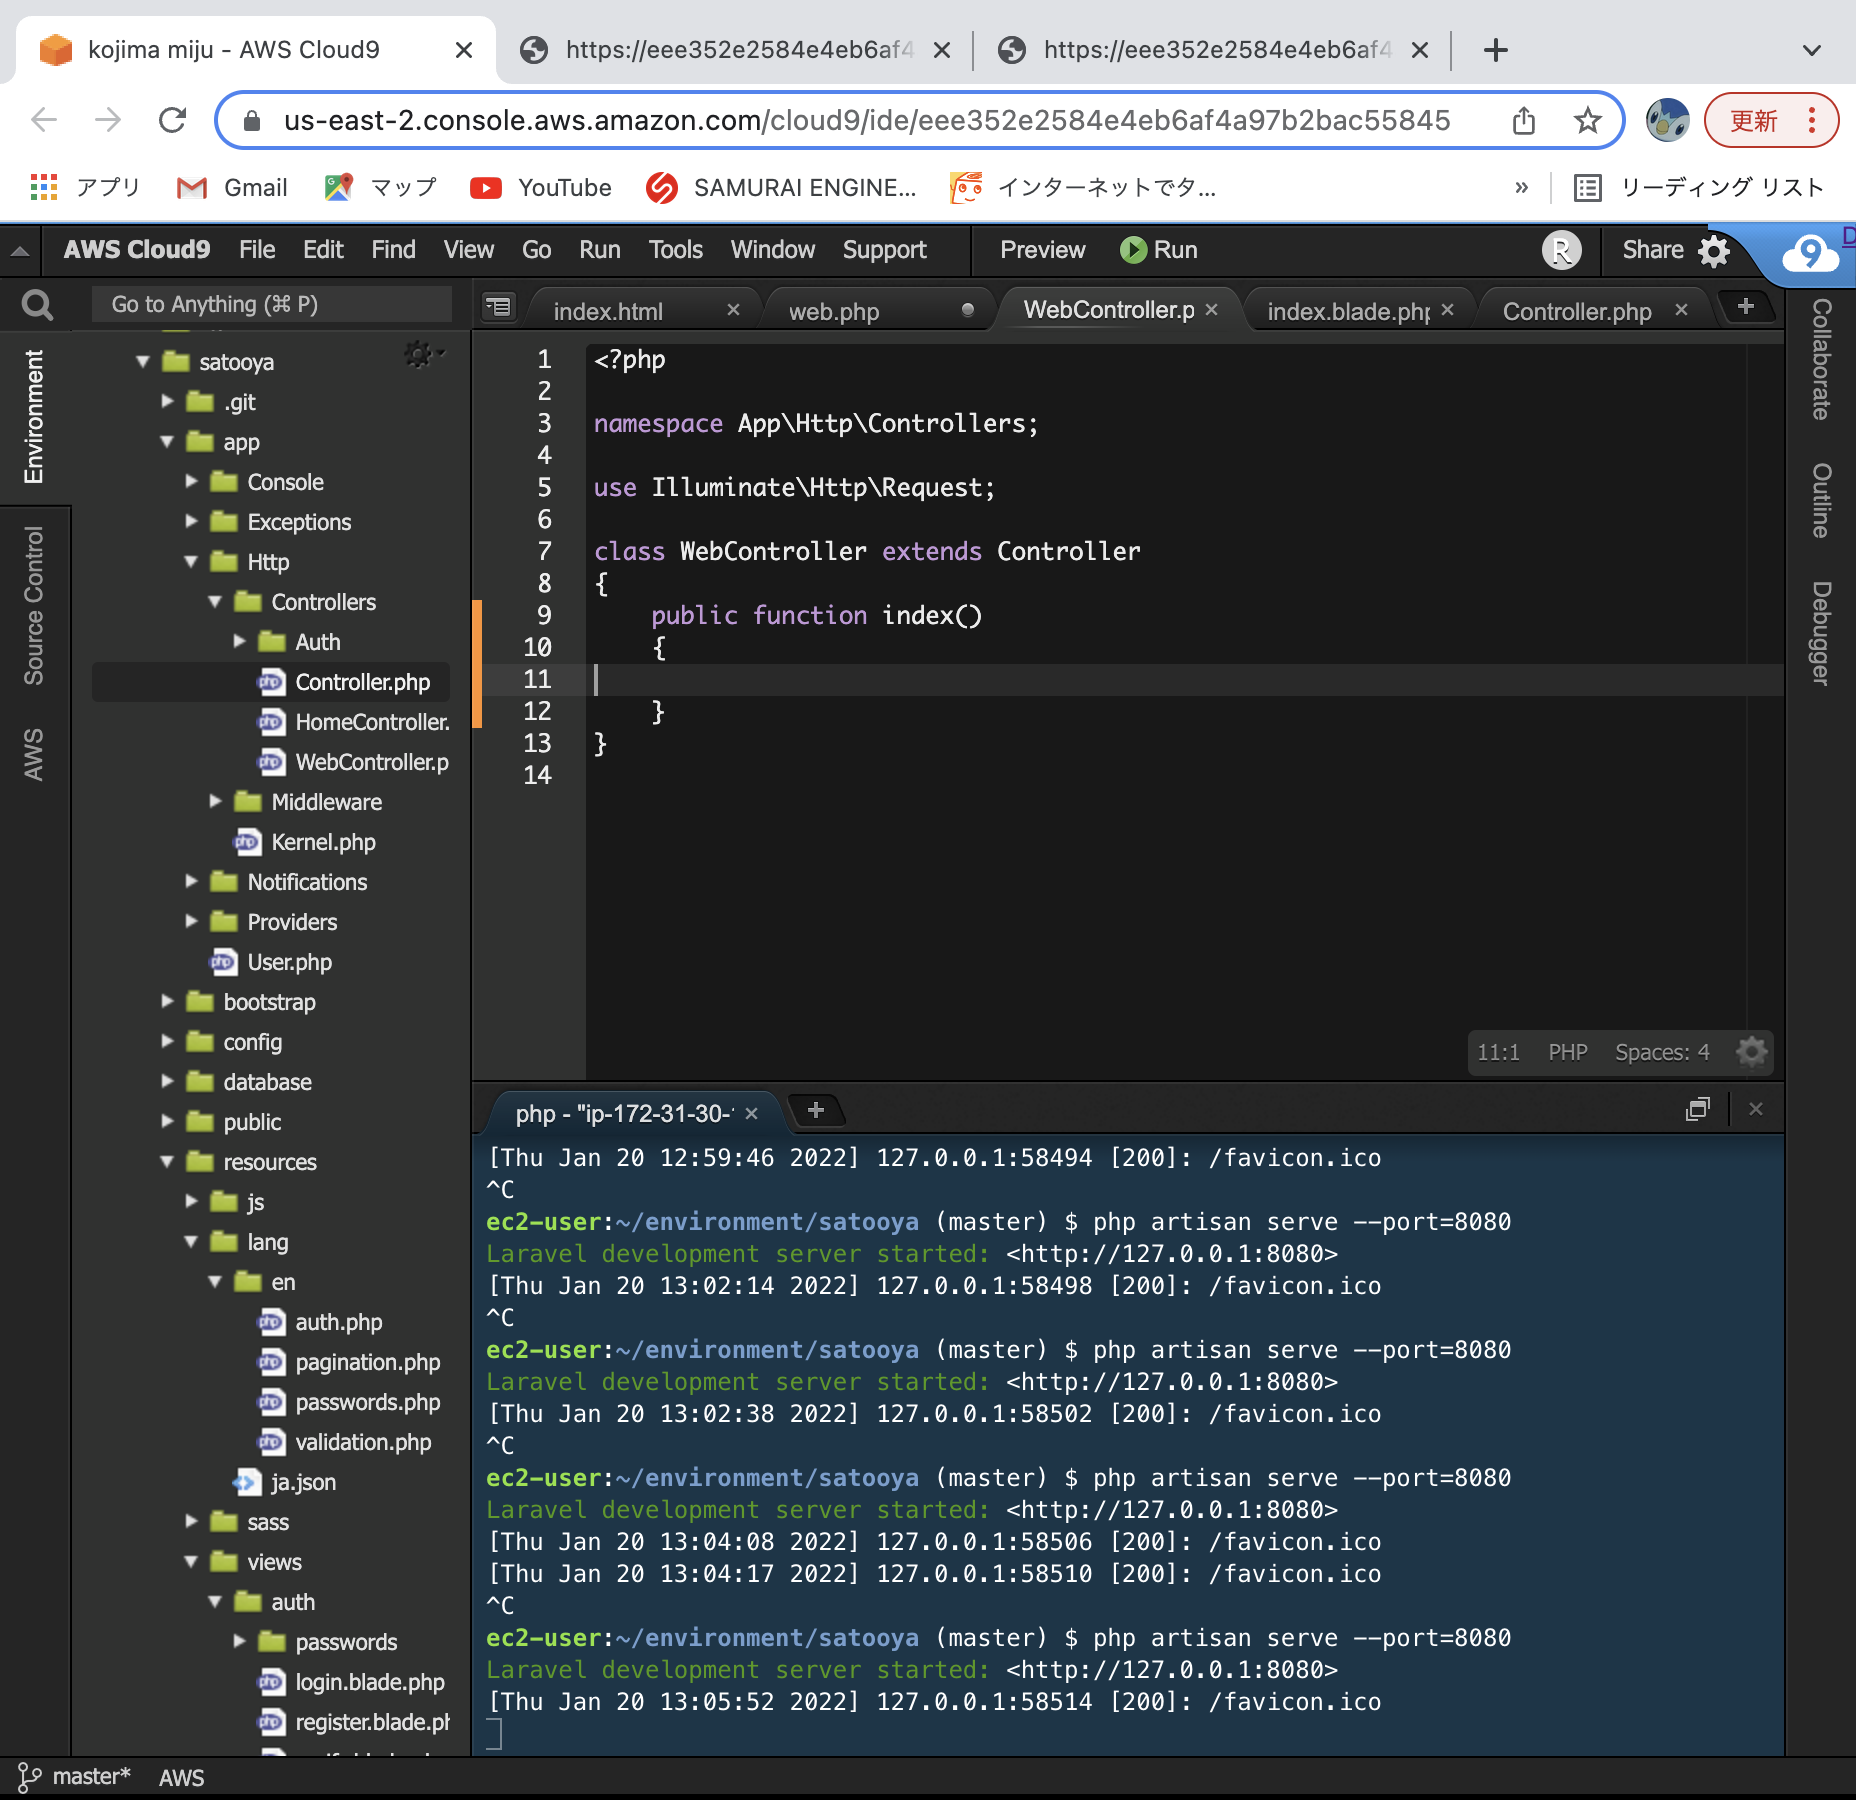The image size is (1856, 1800).
Task: Open the Collaborate side panel
Action: tap(1821, 359)
